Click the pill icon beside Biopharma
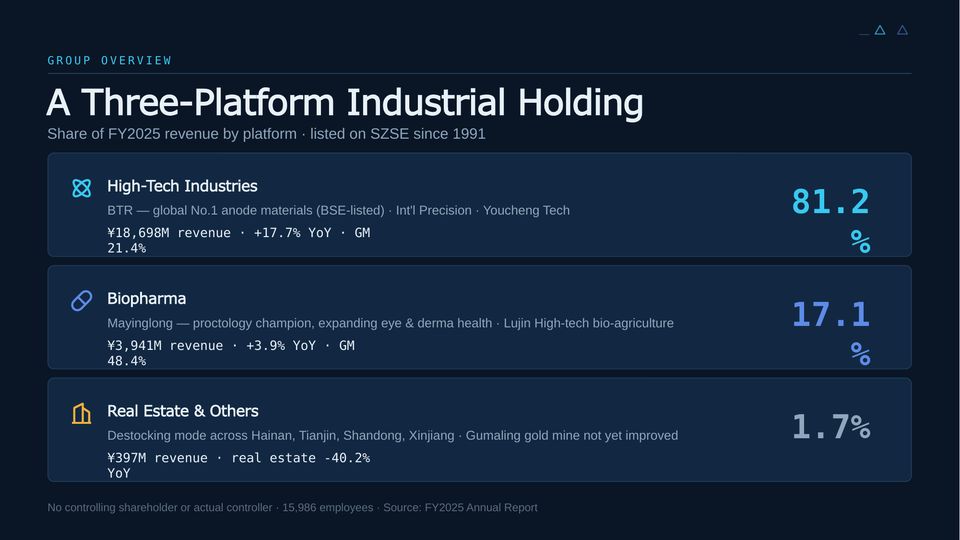This screenshot has width=960, height=540. tap(81, 301)
